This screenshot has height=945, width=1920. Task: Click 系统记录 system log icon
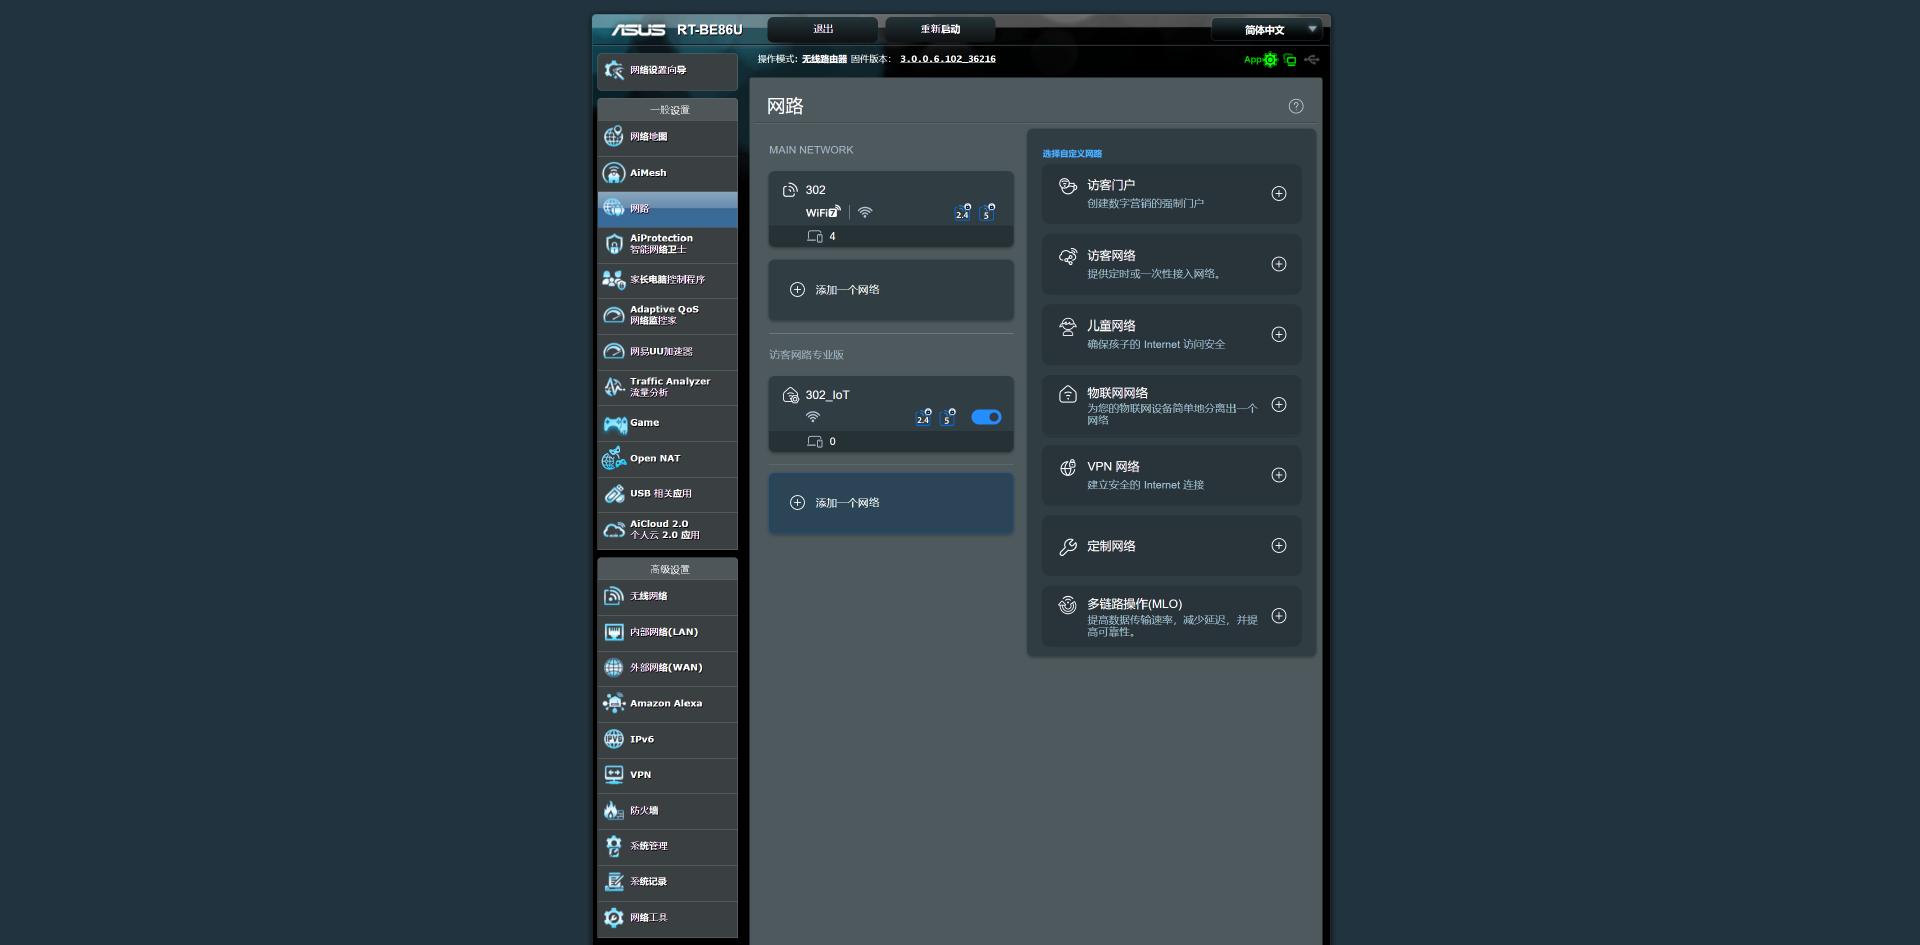[614, 882]
